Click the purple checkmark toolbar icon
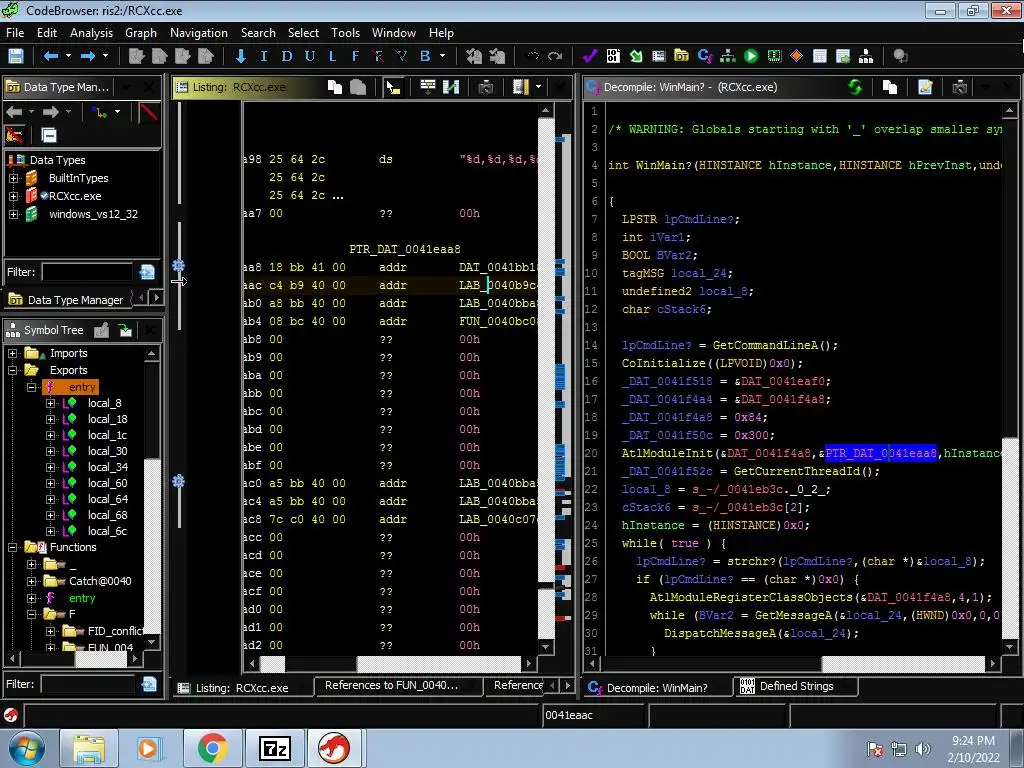This screenshot has height=768, width=1024. (590, 56)
